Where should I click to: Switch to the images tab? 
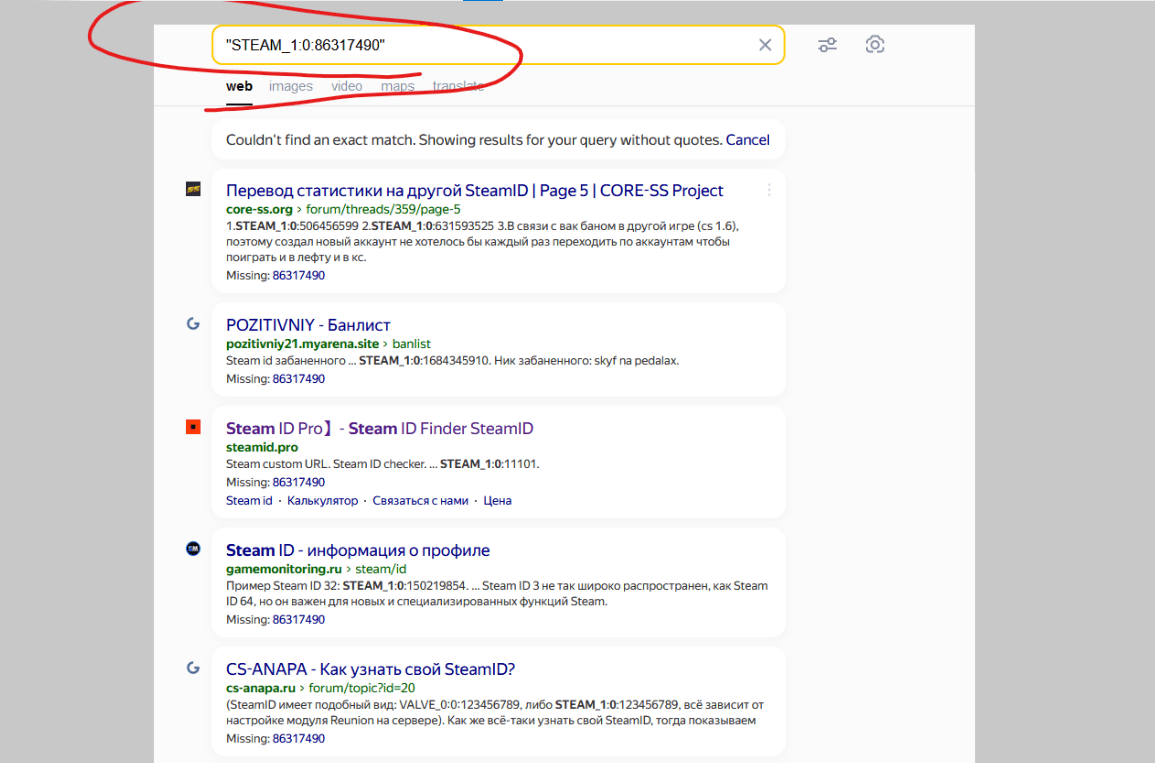(290, 86)
